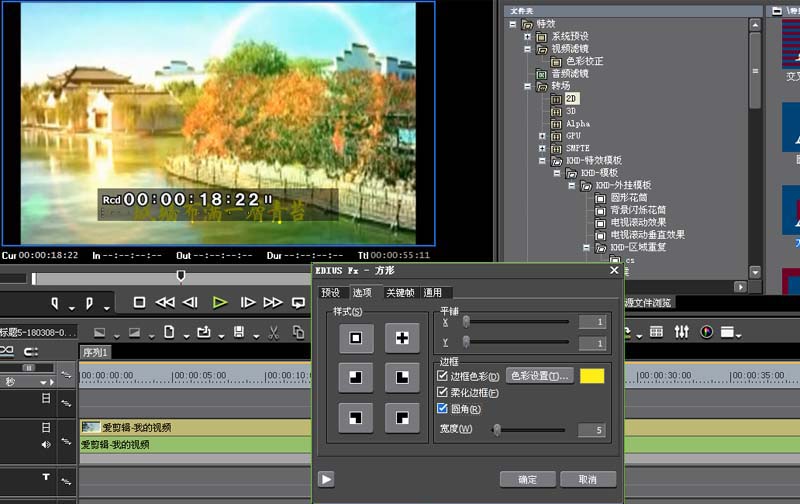
Task: Open the vectorscope color wheel icon
Action: point(707,333)
